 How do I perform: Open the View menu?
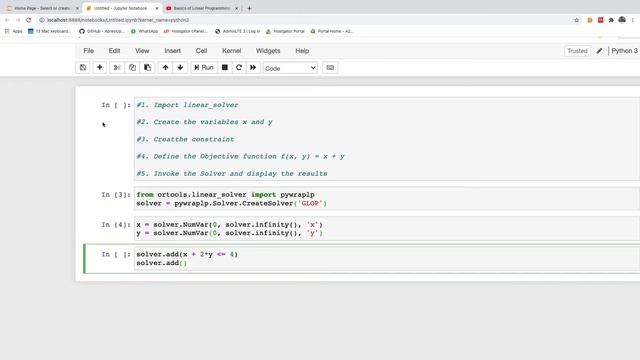(142, 51)
